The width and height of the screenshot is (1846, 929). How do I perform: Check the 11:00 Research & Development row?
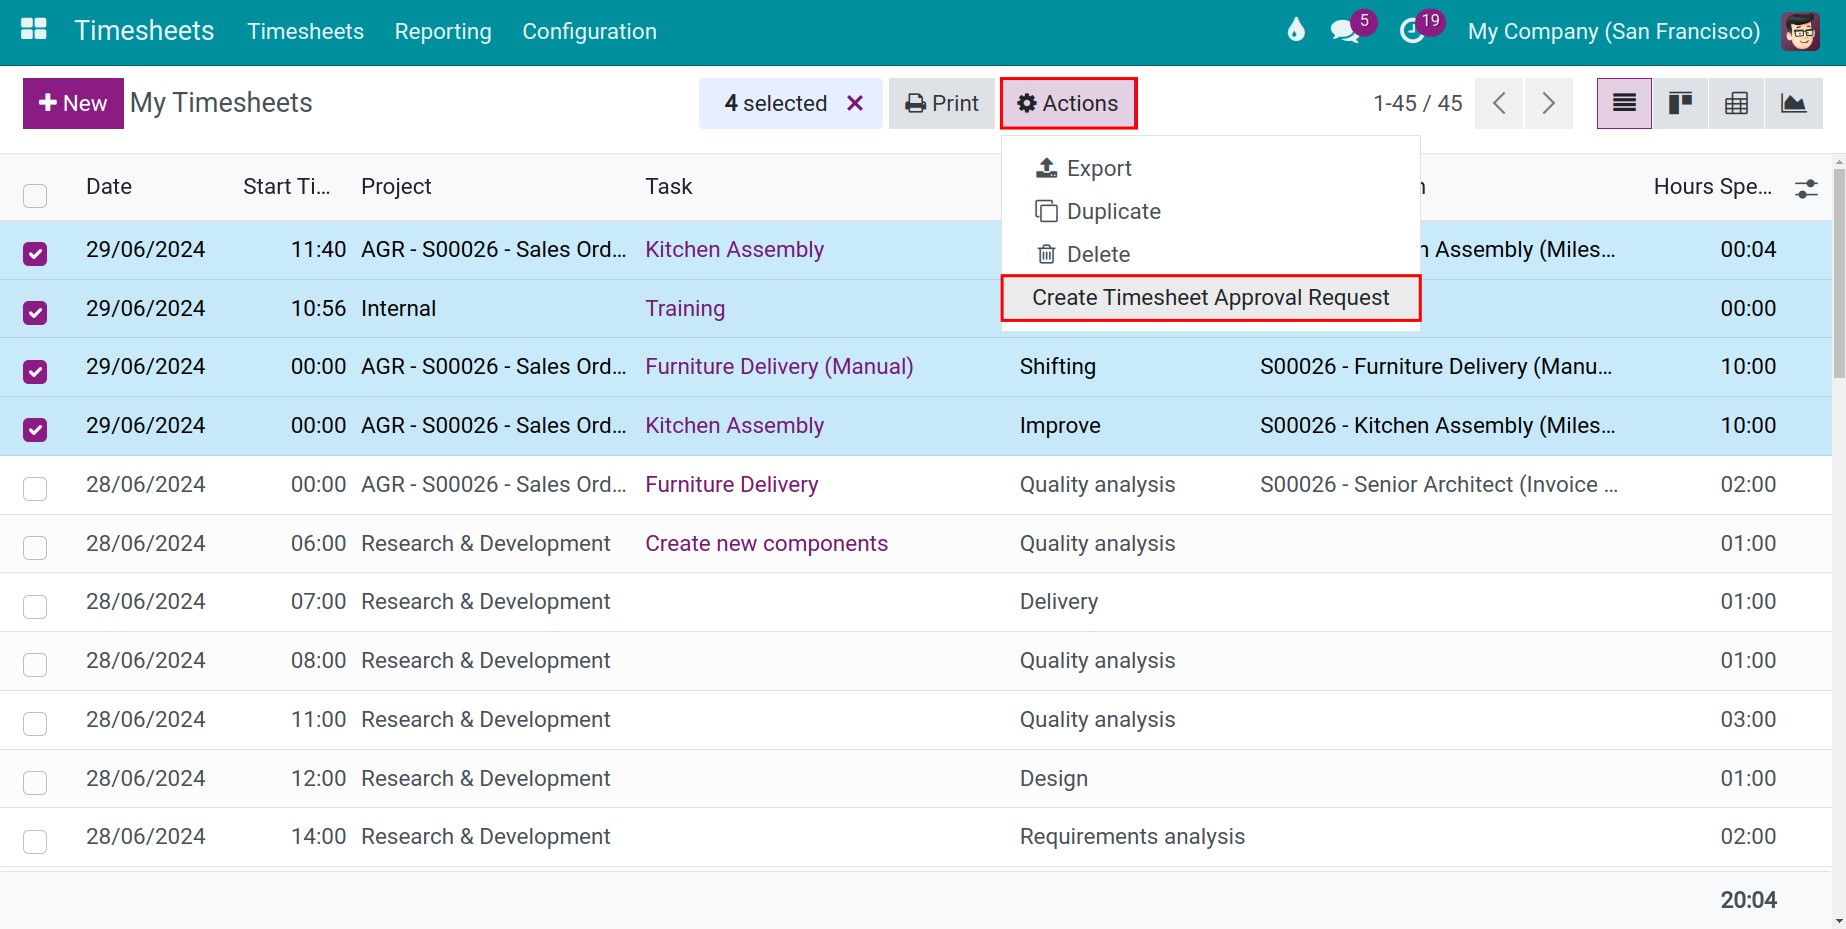tap(35, 724)
